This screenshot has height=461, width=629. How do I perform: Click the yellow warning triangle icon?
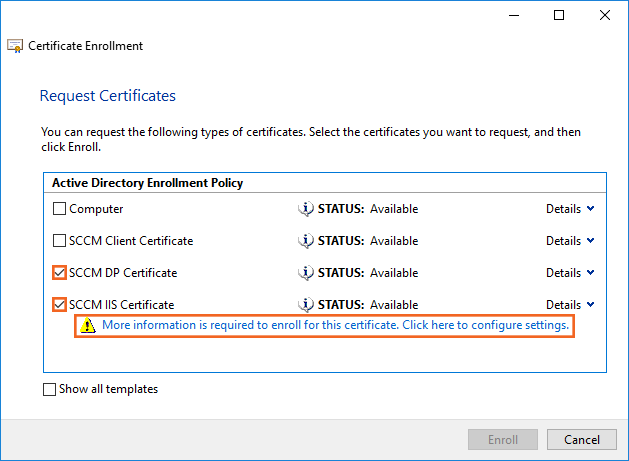point(89,326)
